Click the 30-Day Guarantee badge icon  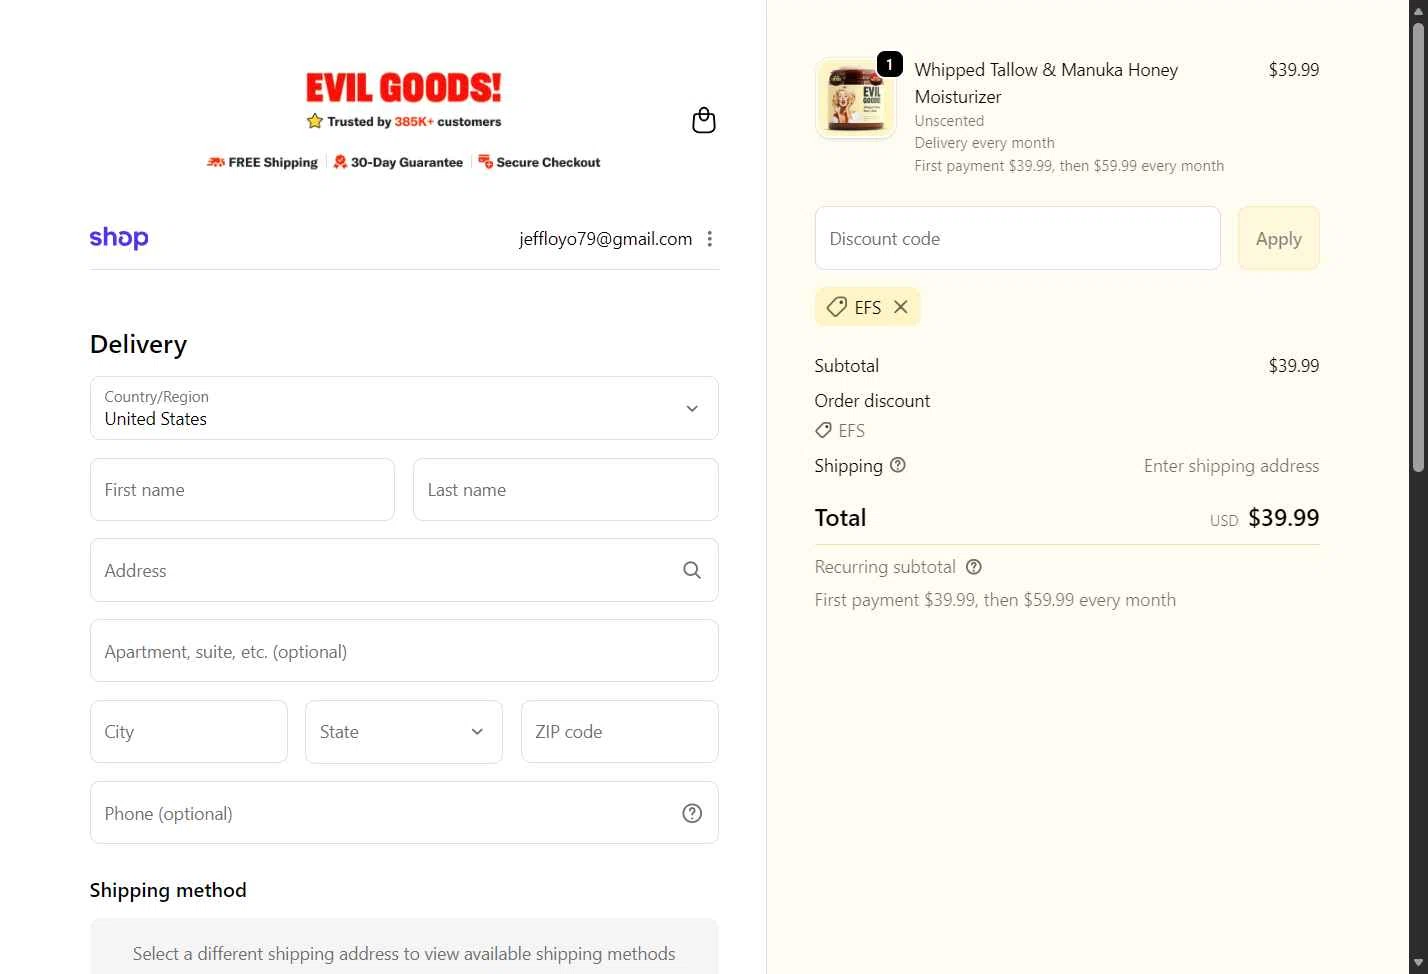340,162
